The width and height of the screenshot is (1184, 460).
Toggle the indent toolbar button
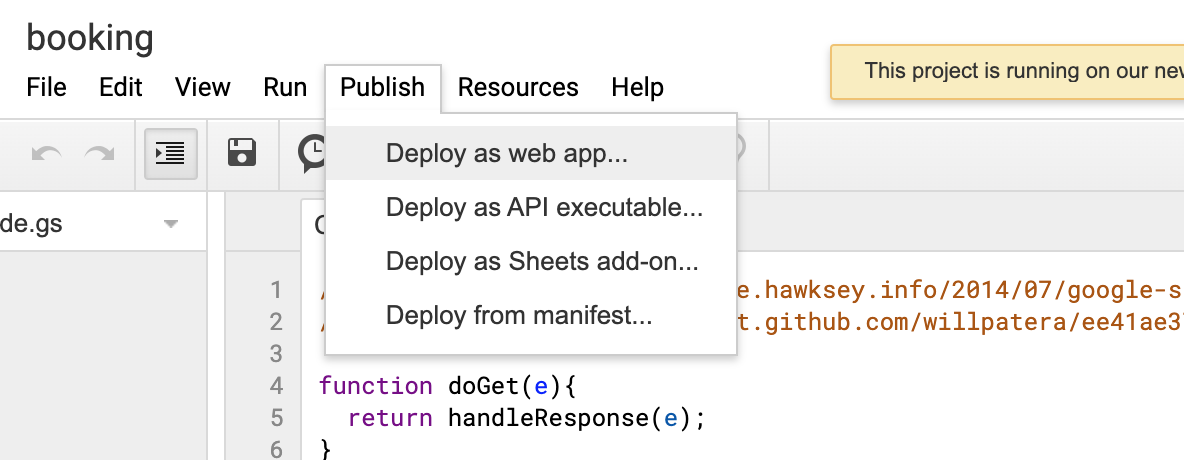[x=171, y=153]
